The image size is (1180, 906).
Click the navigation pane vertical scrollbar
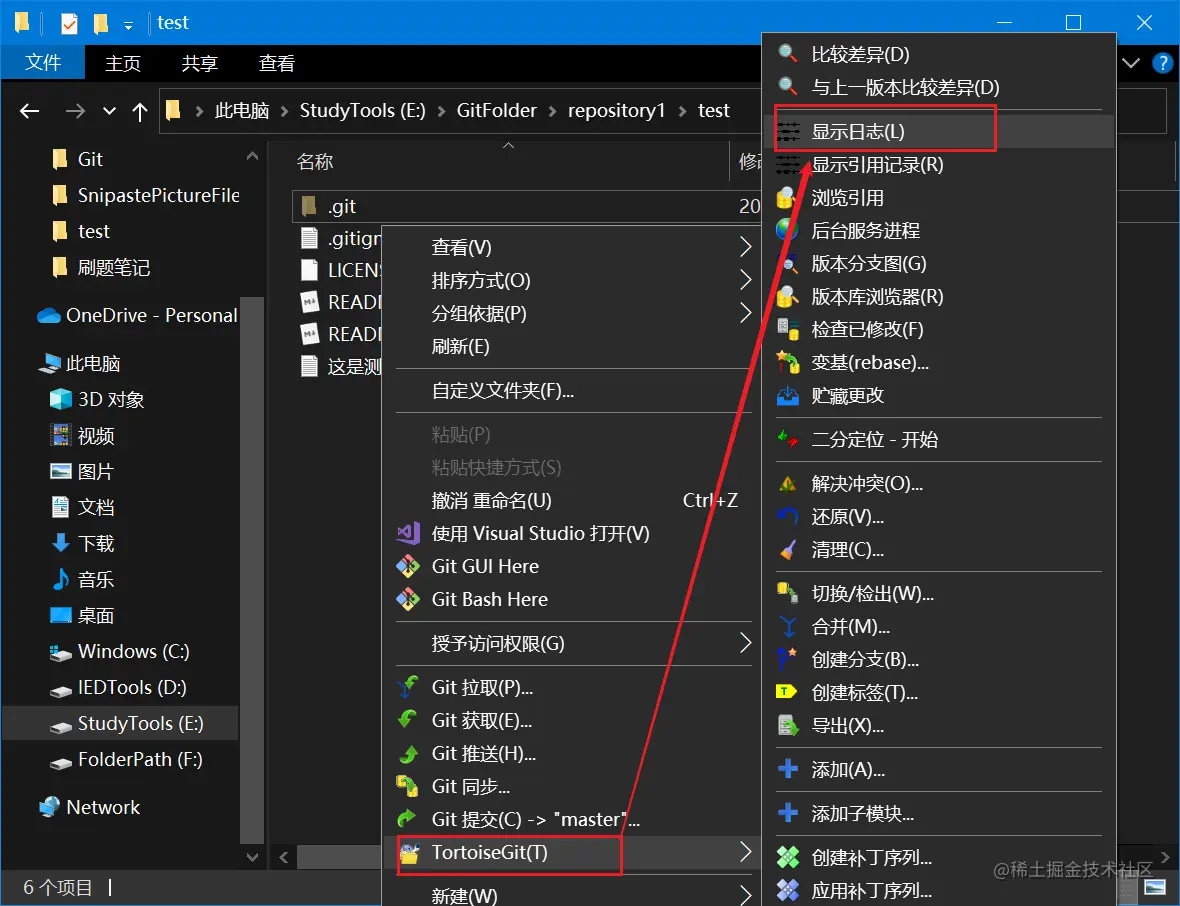[252, 572]
